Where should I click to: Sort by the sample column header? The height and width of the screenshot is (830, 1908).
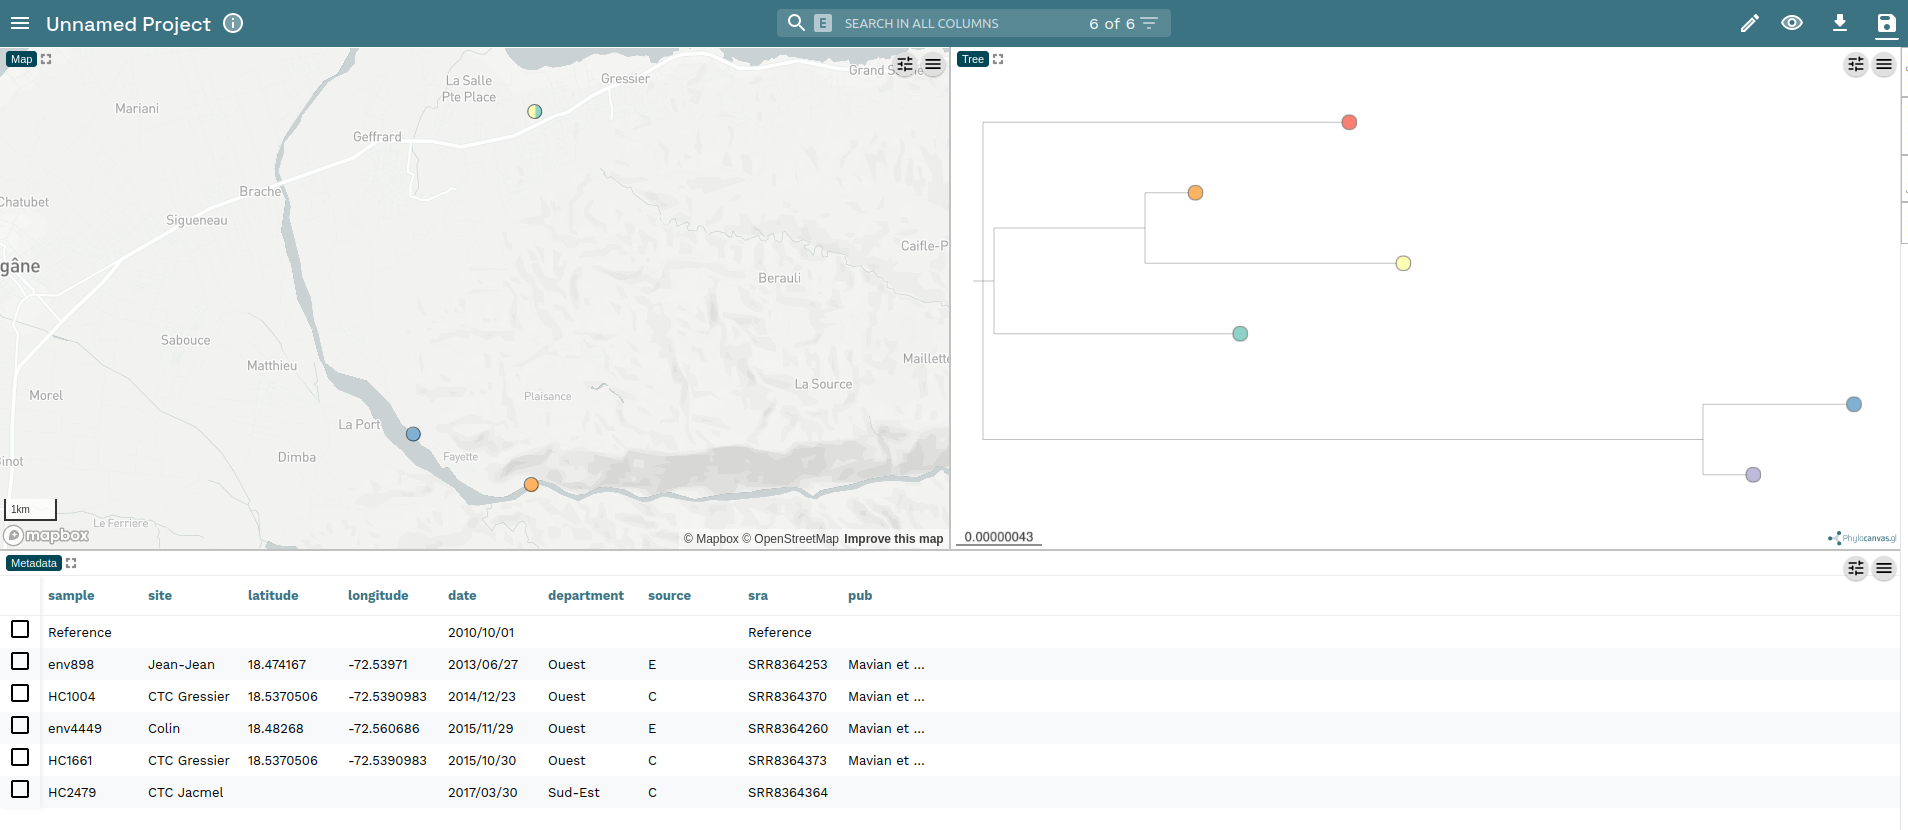click(71, 595)
